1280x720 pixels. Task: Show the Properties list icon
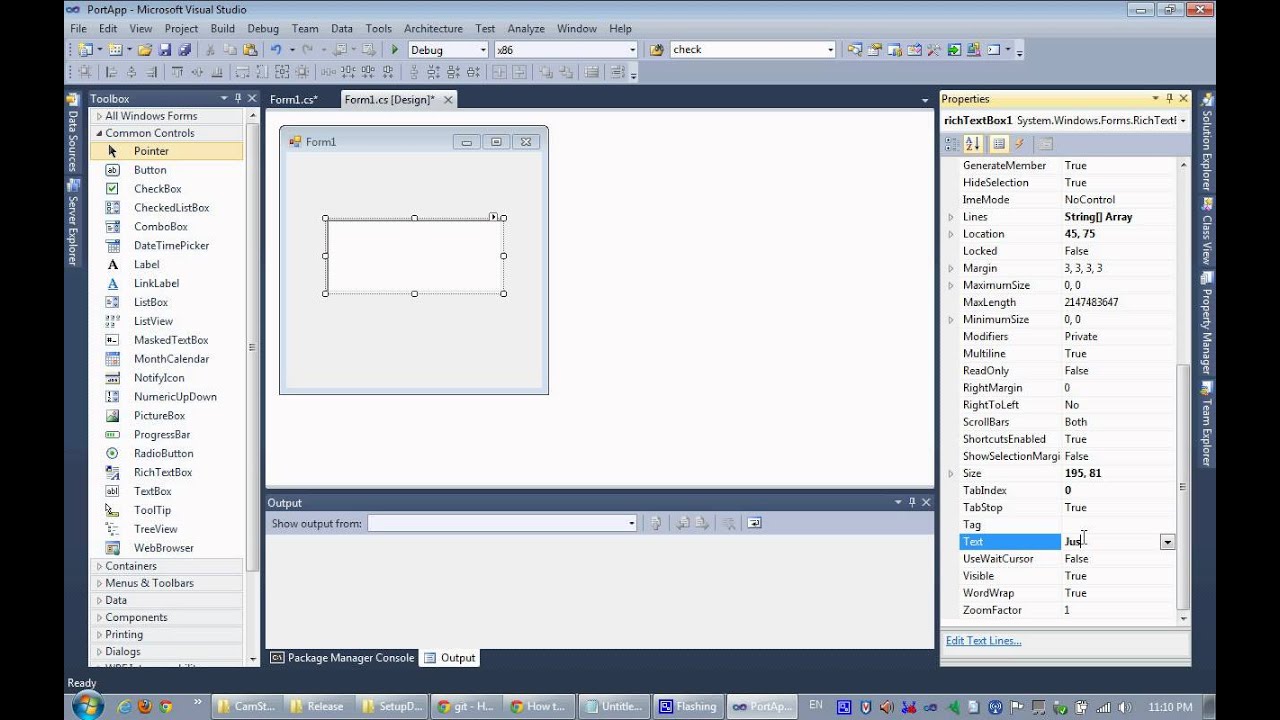(x=999, y=144)
